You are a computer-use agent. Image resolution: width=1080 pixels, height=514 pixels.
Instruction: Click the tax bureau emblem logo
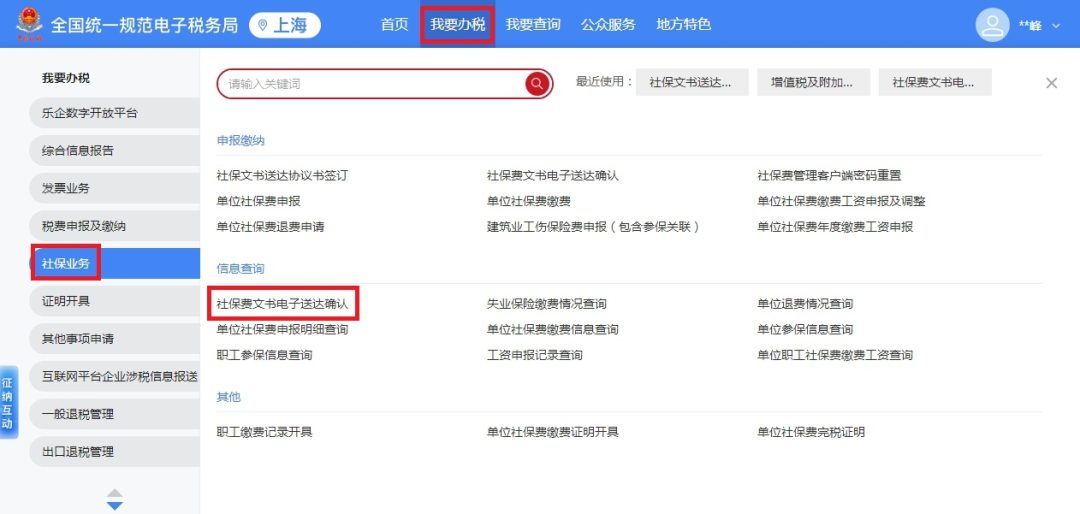click(28, 25)
